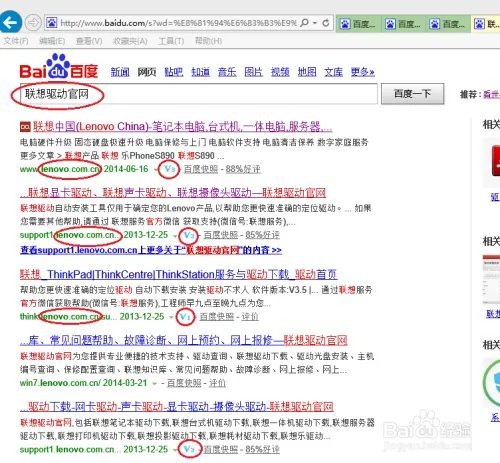Image resolution: width=500 pixels, height=463 pixels.
Task: Open the address bar dropdown arrow
Action: [315, 23]
